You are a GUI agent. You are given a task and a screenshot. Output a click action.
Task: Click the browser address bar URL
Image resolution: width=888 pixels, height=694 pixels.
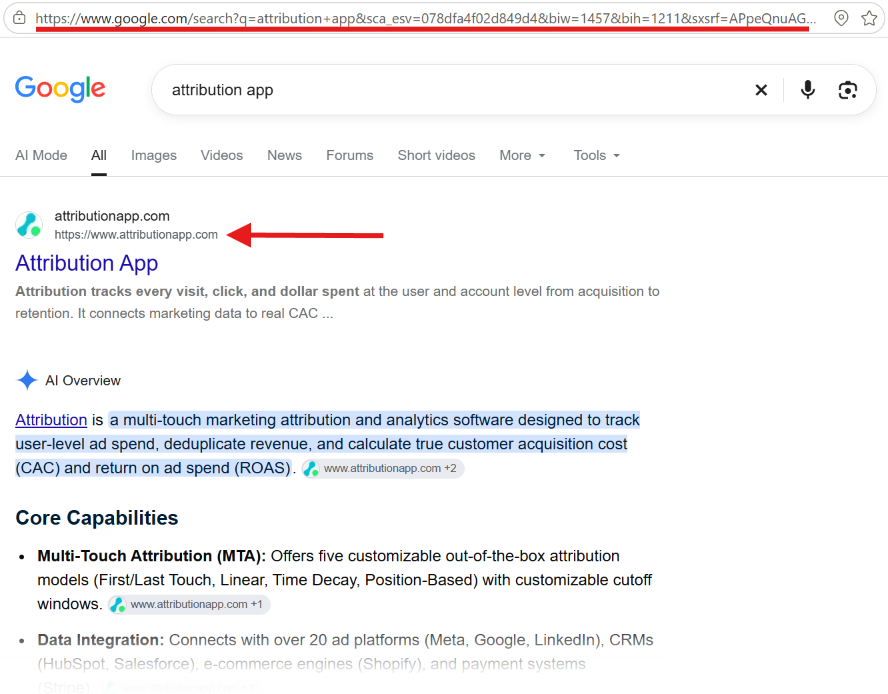[425, 19]
